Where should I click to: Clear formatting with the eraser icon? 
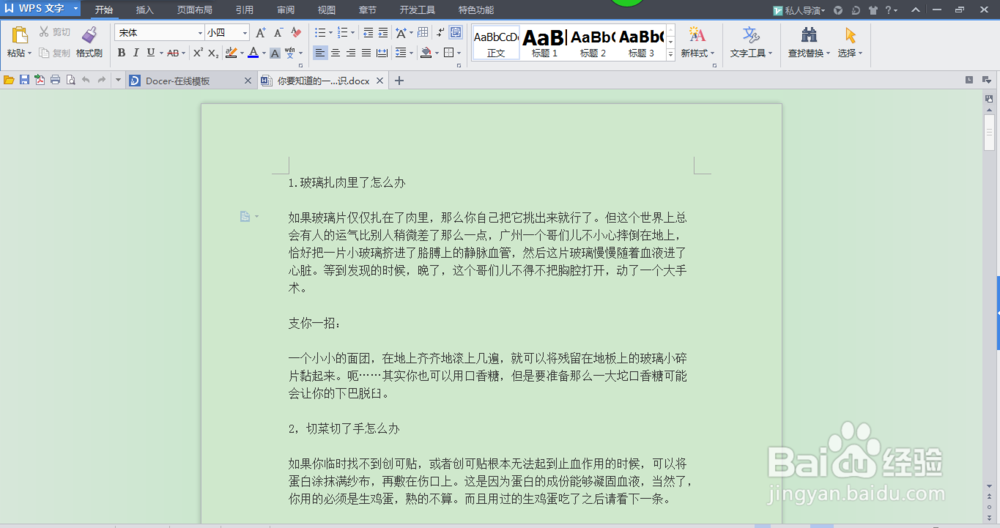296,33
